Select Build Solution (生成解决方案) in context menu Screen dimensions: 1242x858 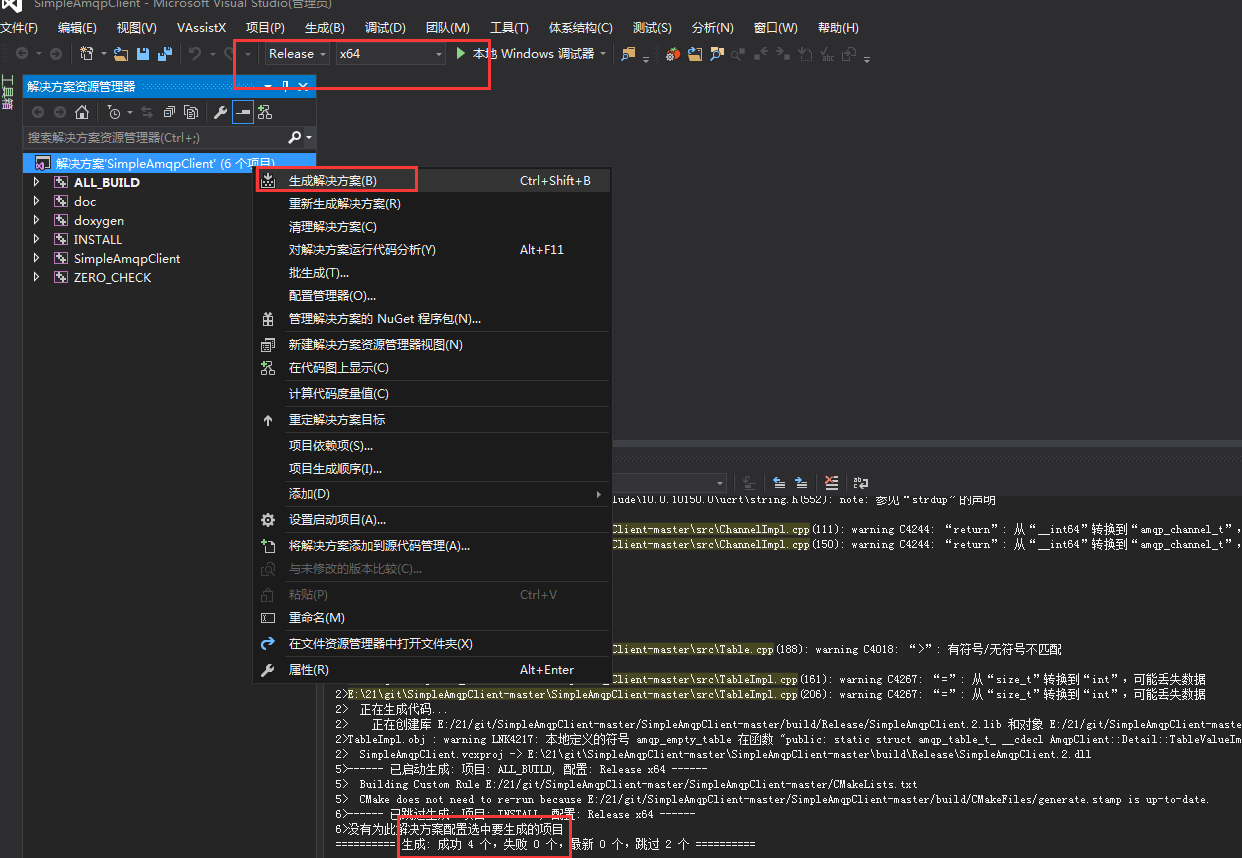click(x=431, y=181)
